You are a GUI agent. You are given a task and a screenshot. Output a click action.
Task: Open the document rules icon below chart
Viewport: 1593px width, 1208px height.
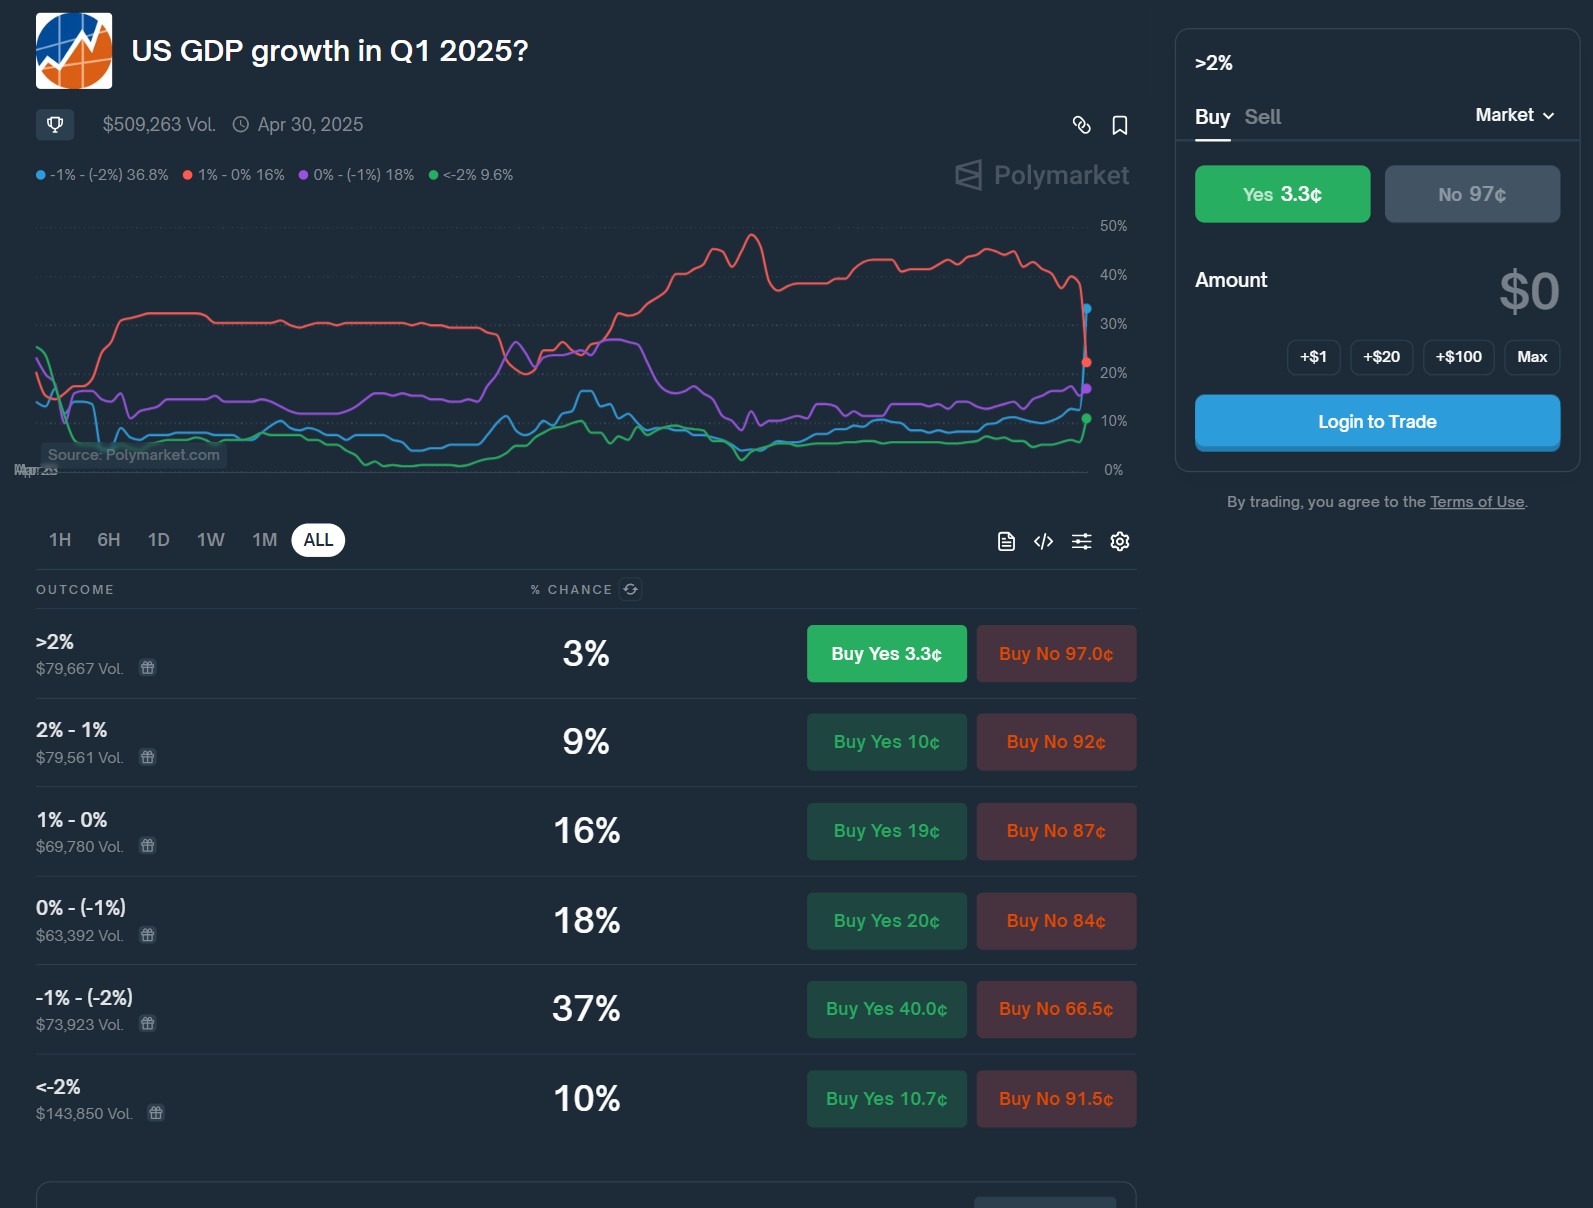(x=1006, y=541)
